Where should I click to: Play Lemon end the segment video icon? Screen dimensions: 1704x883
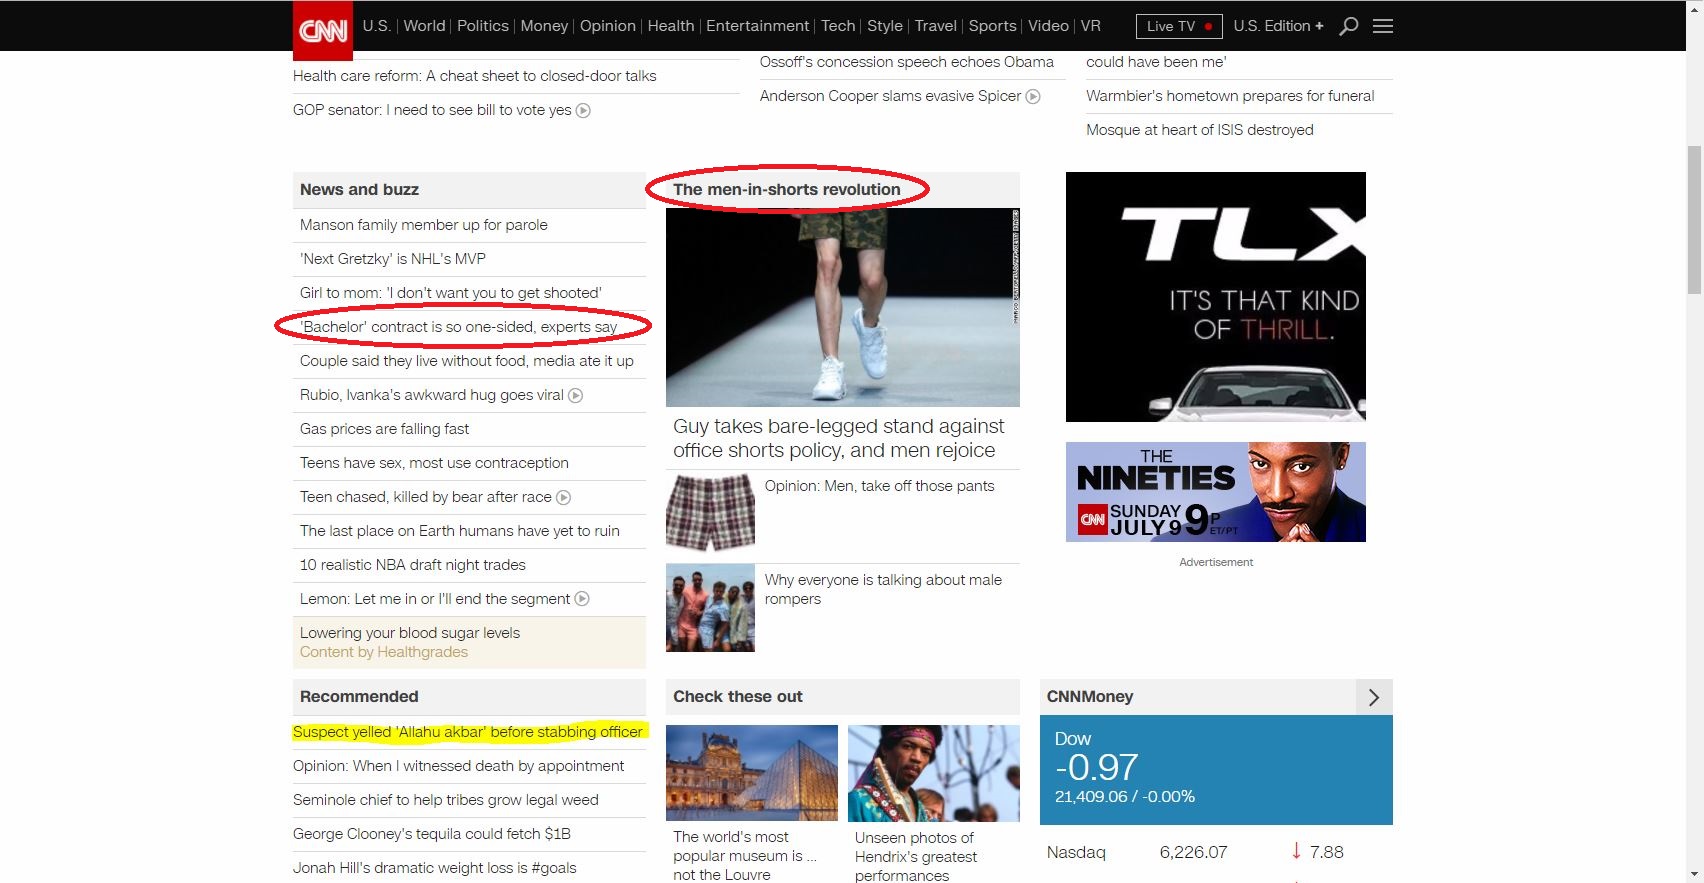coord(582,599)
